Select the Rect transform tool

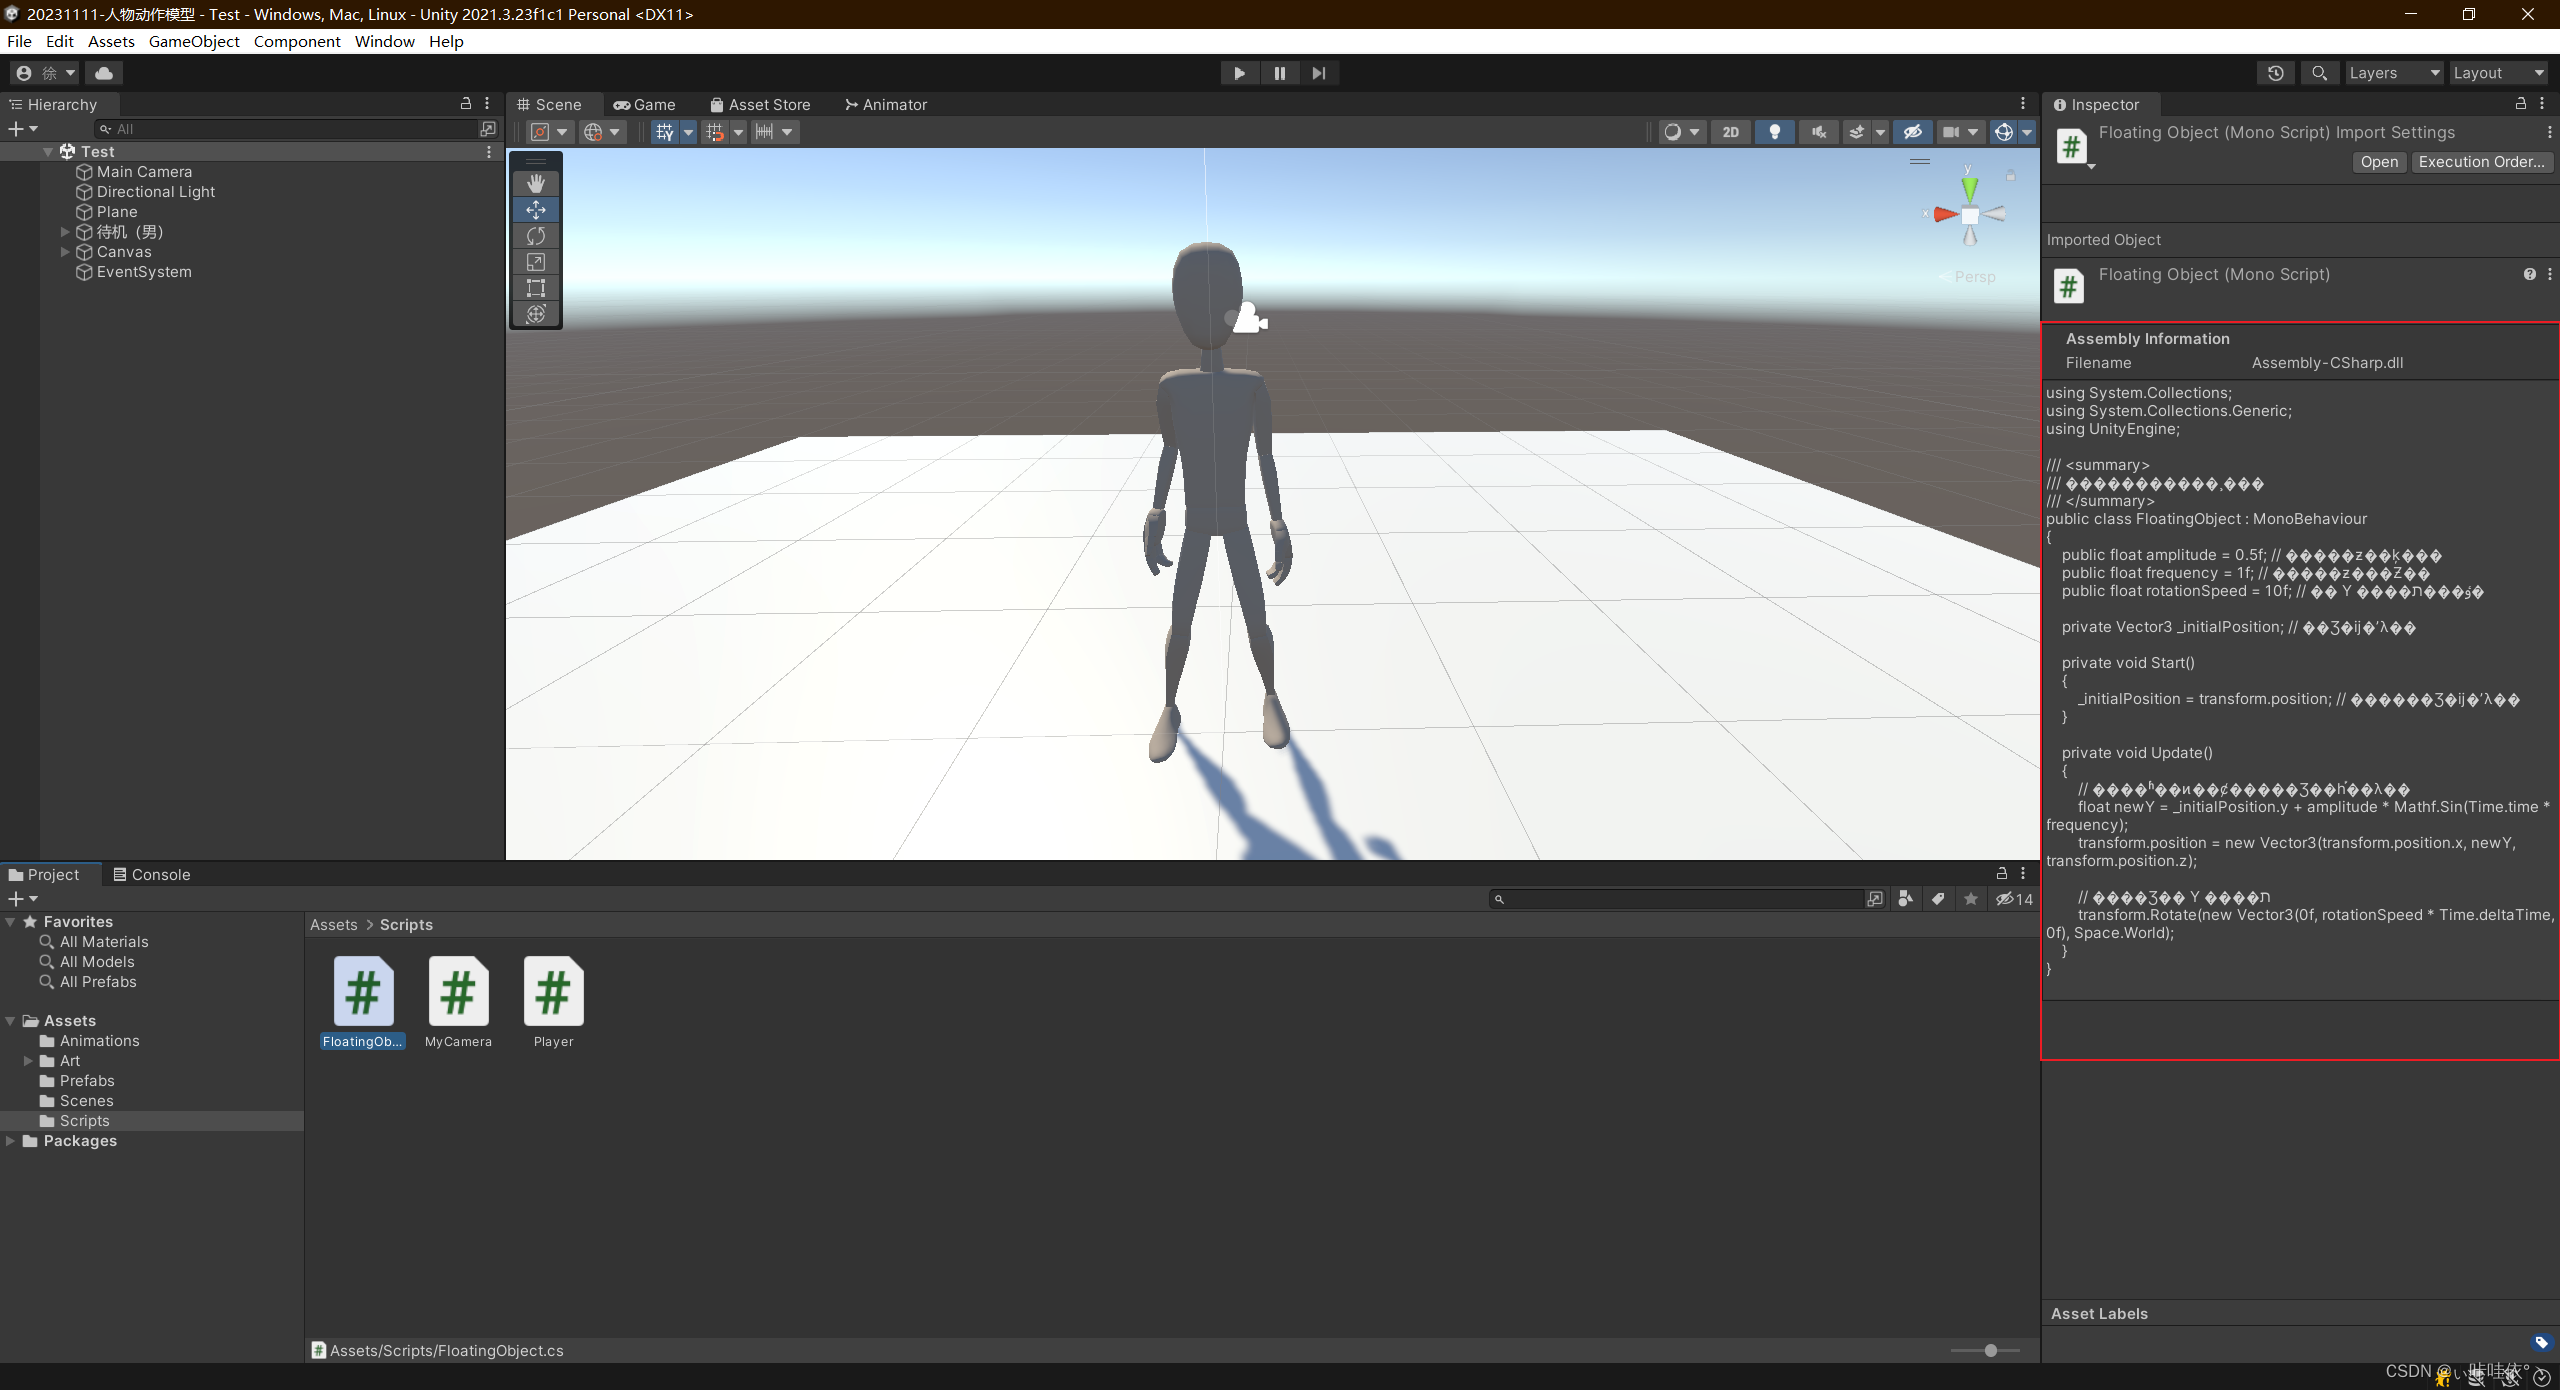536,288
